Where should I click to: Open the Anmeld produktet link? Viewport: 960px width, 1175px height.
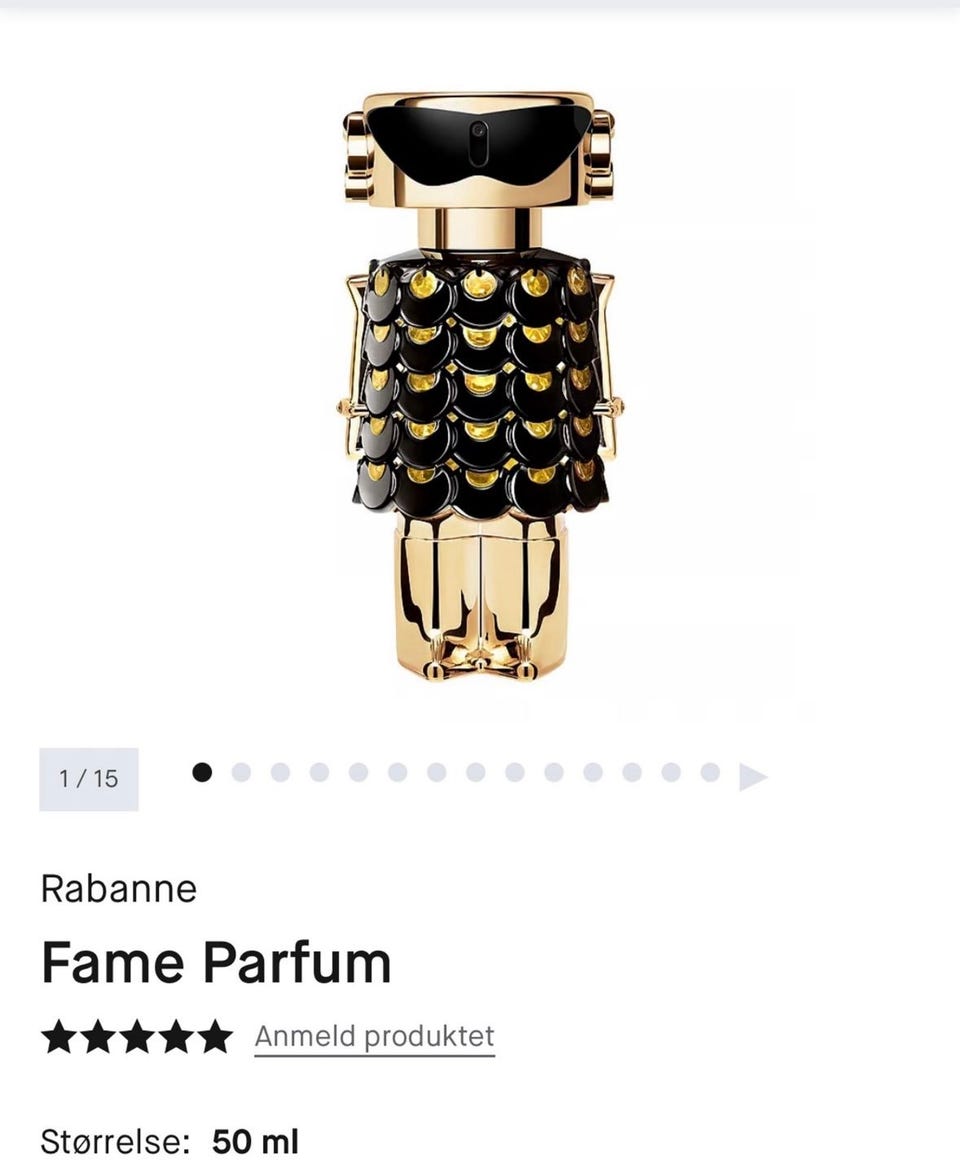(x=375, y=1037)
